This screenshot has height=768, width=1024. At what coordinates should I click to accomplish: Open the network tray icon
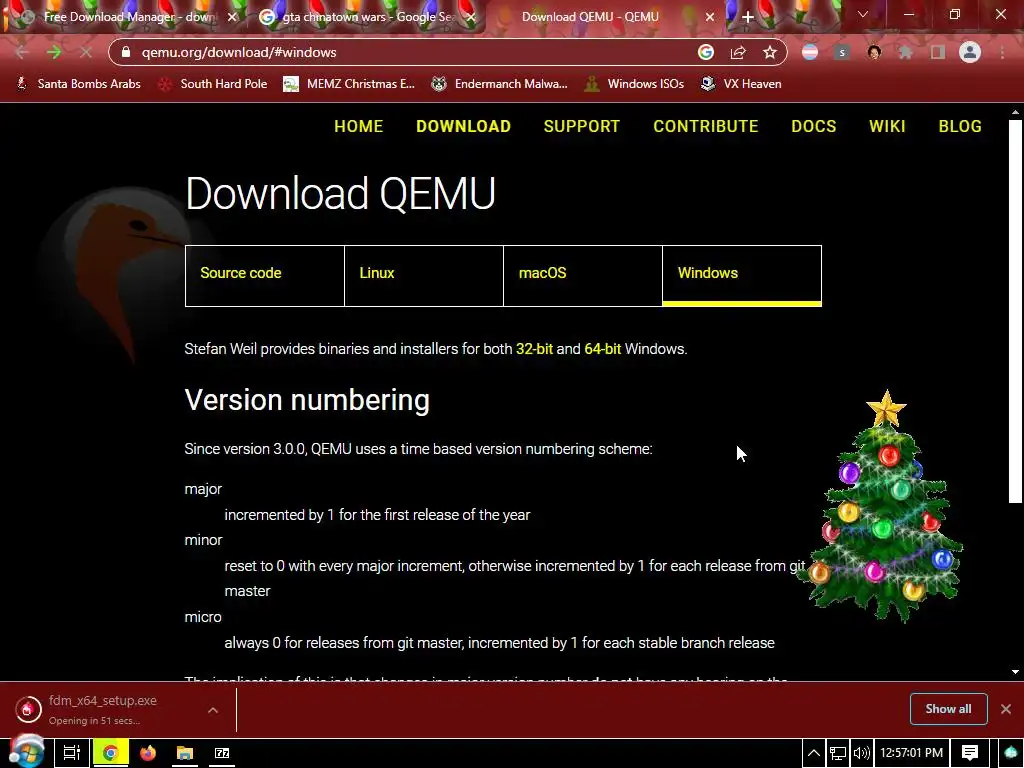point(838,753)
